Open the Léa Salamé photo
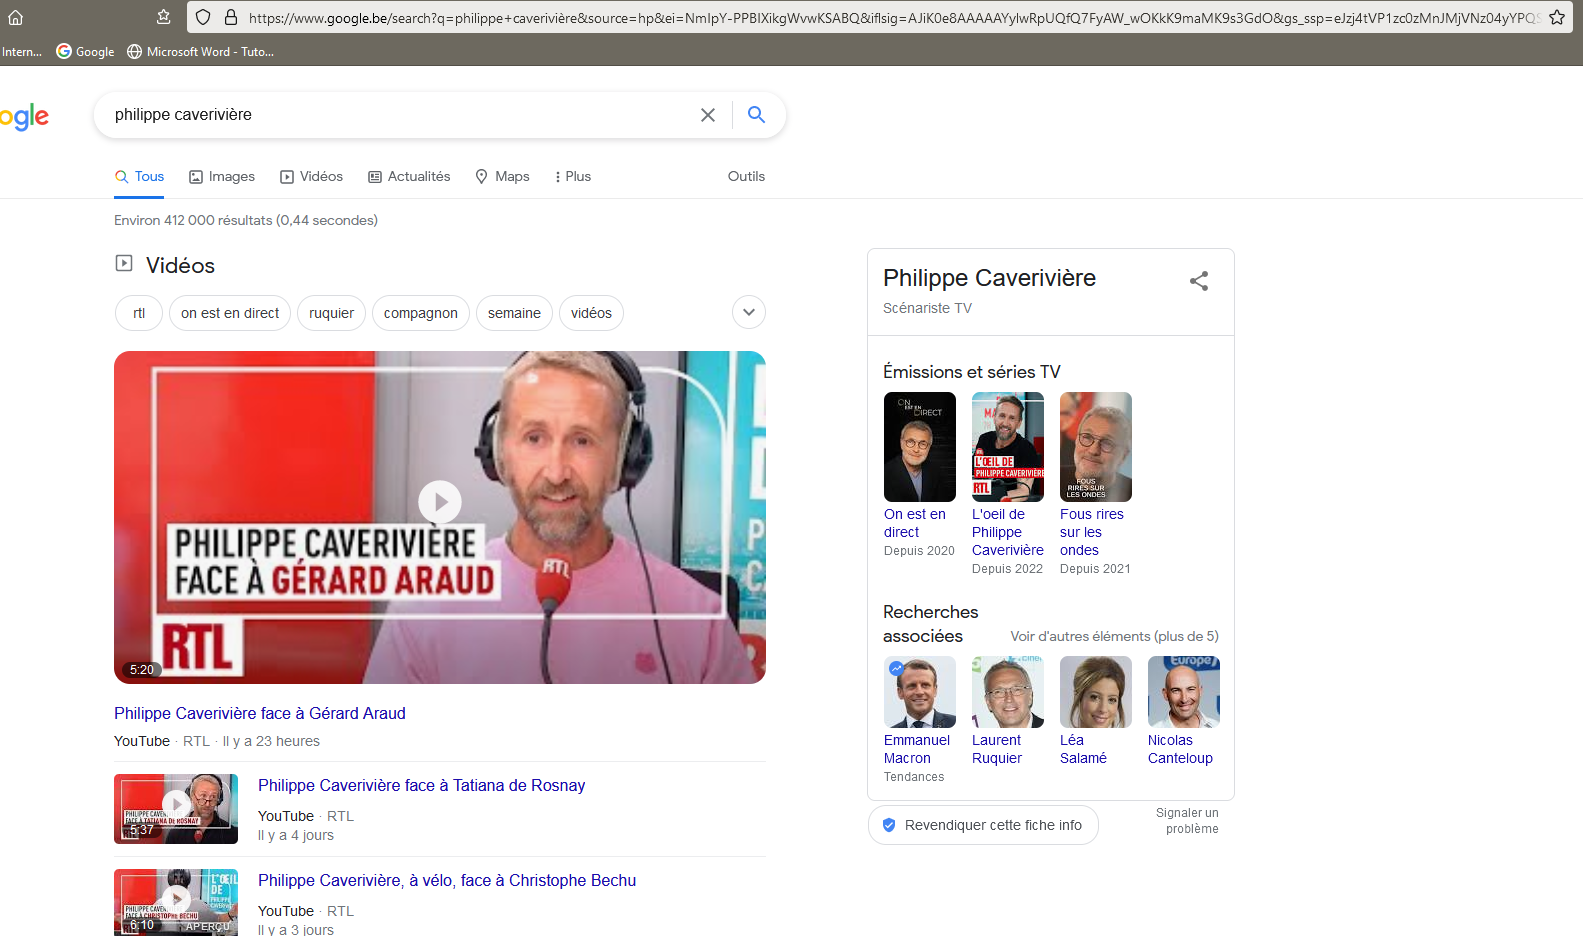 1096,692
